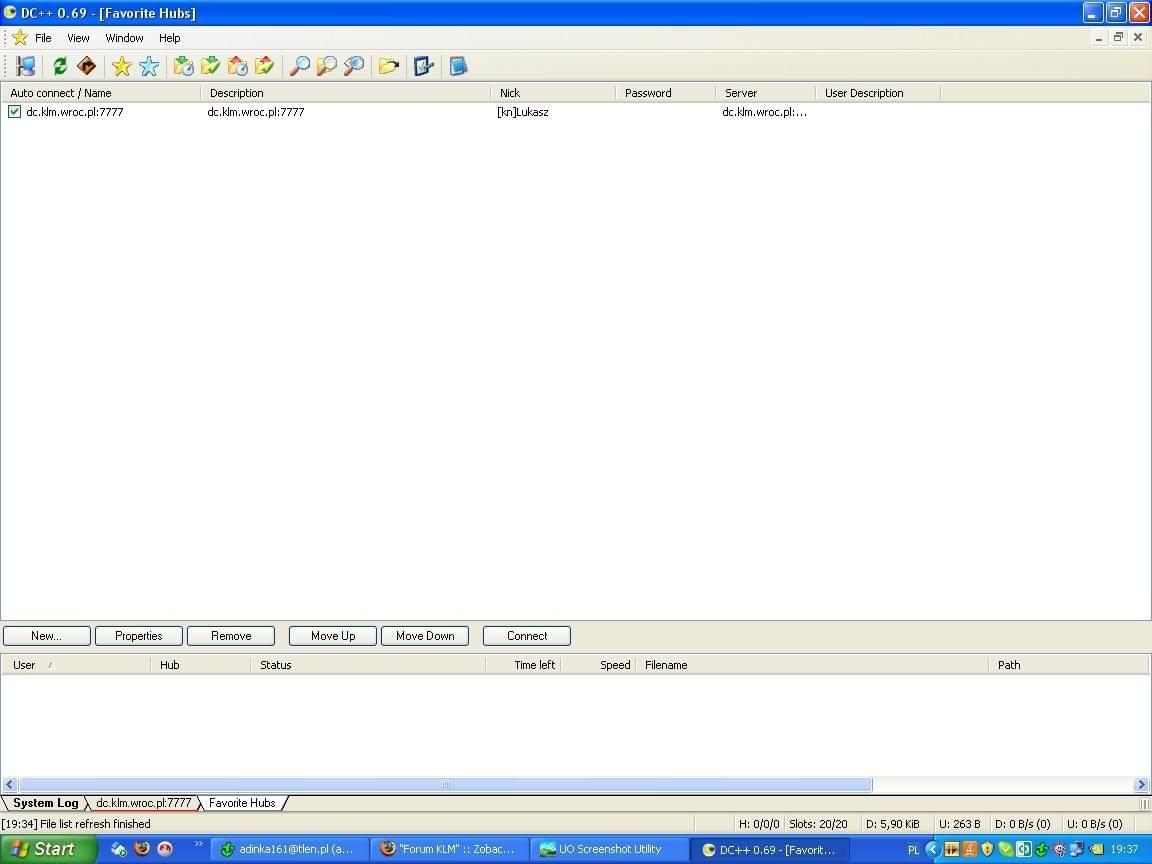Open Favorite Hubs via yellow star icon
Screen dimensions: 1152x864
tap(121, 66)
